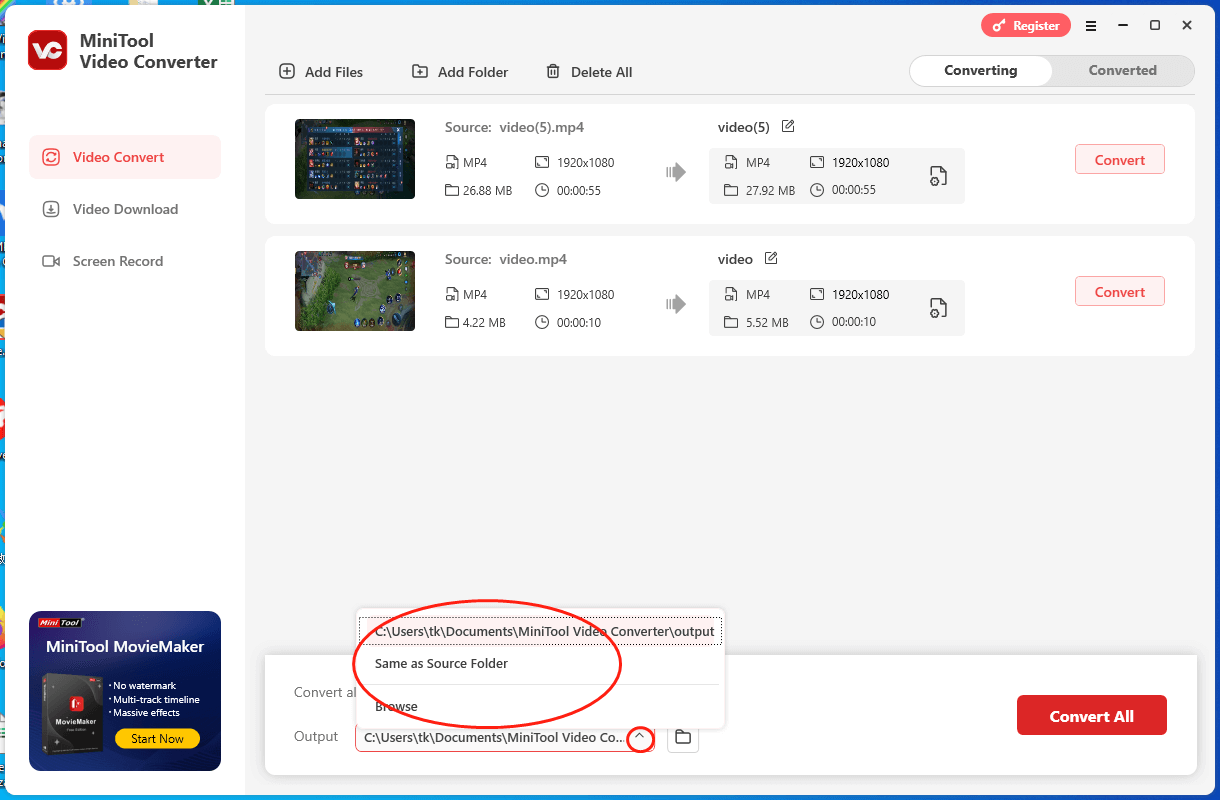Screen dimensions: 1220x800
Task: Click source duration 00:00:55
Action: pyautogui.click(x=579, y=191)
